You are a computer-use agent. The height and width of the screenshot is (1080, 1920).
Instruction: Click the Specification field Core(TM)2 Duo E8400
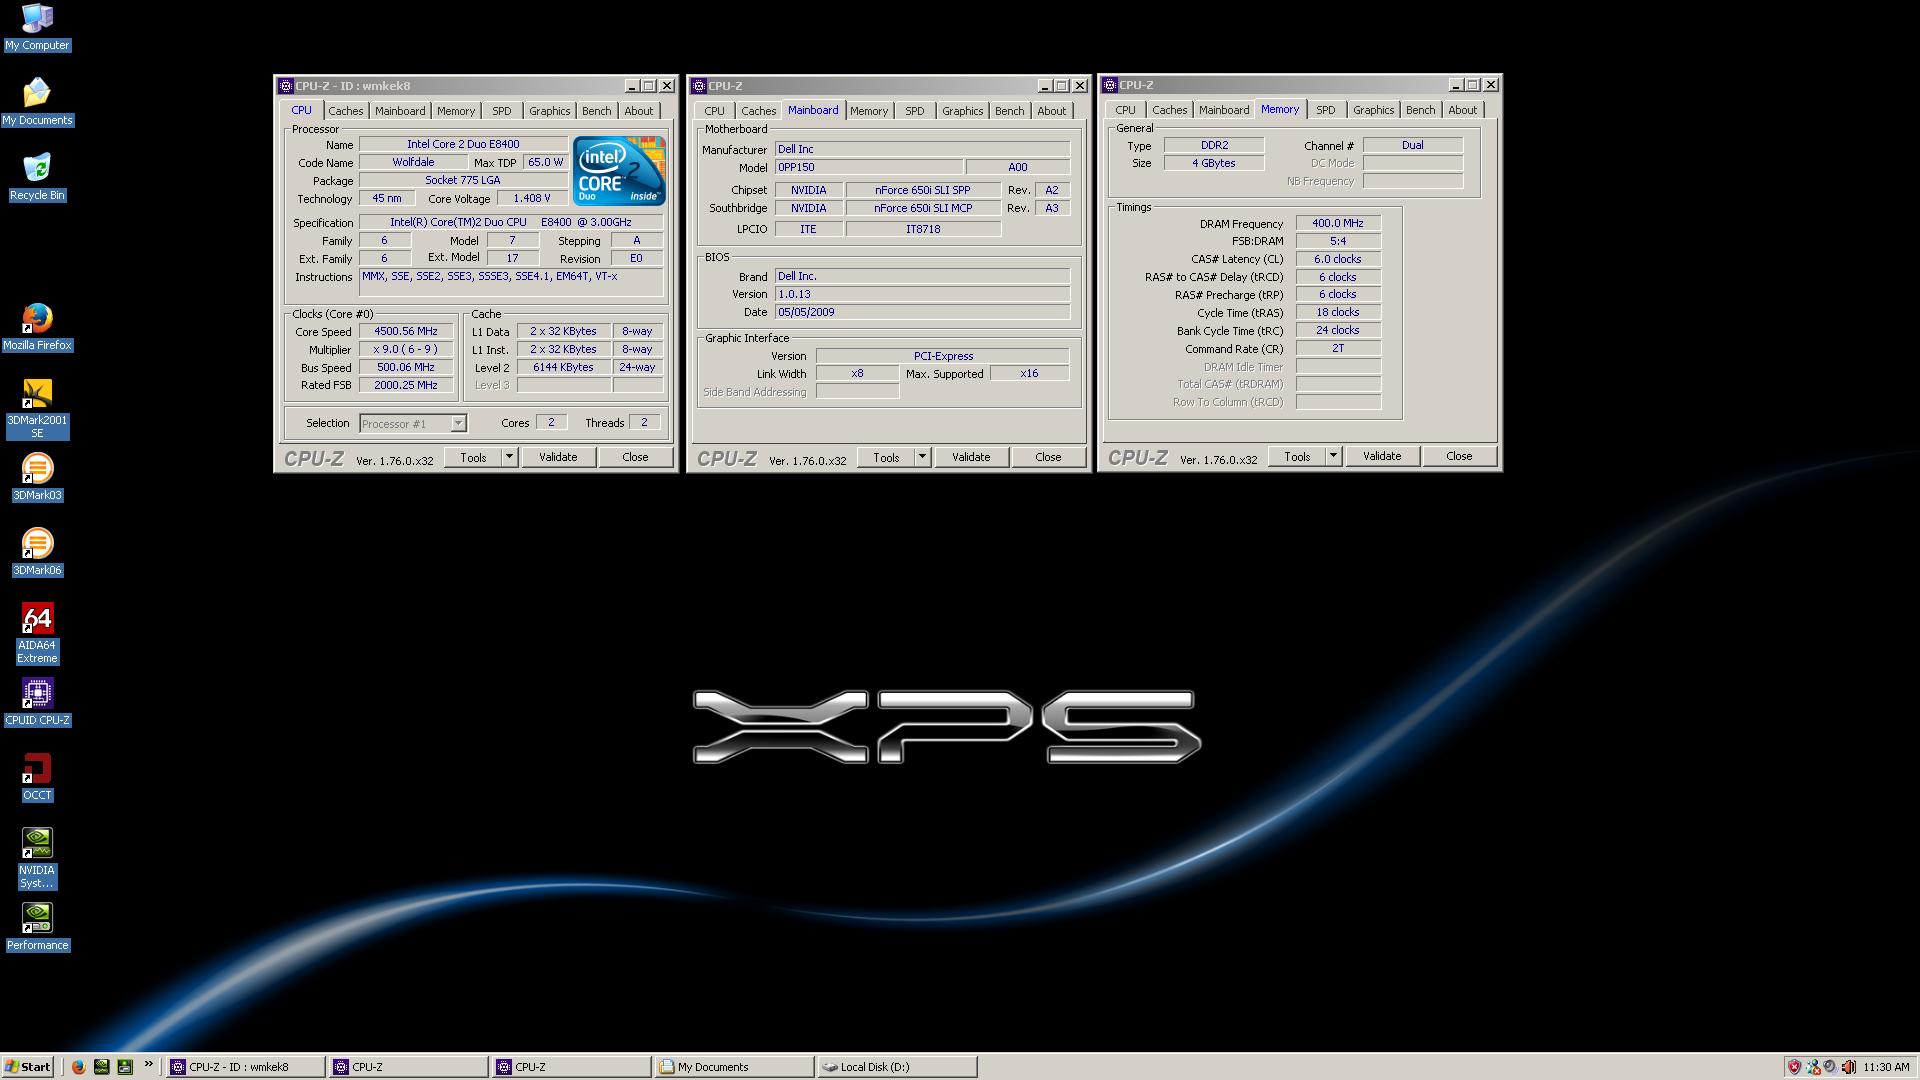511,222
